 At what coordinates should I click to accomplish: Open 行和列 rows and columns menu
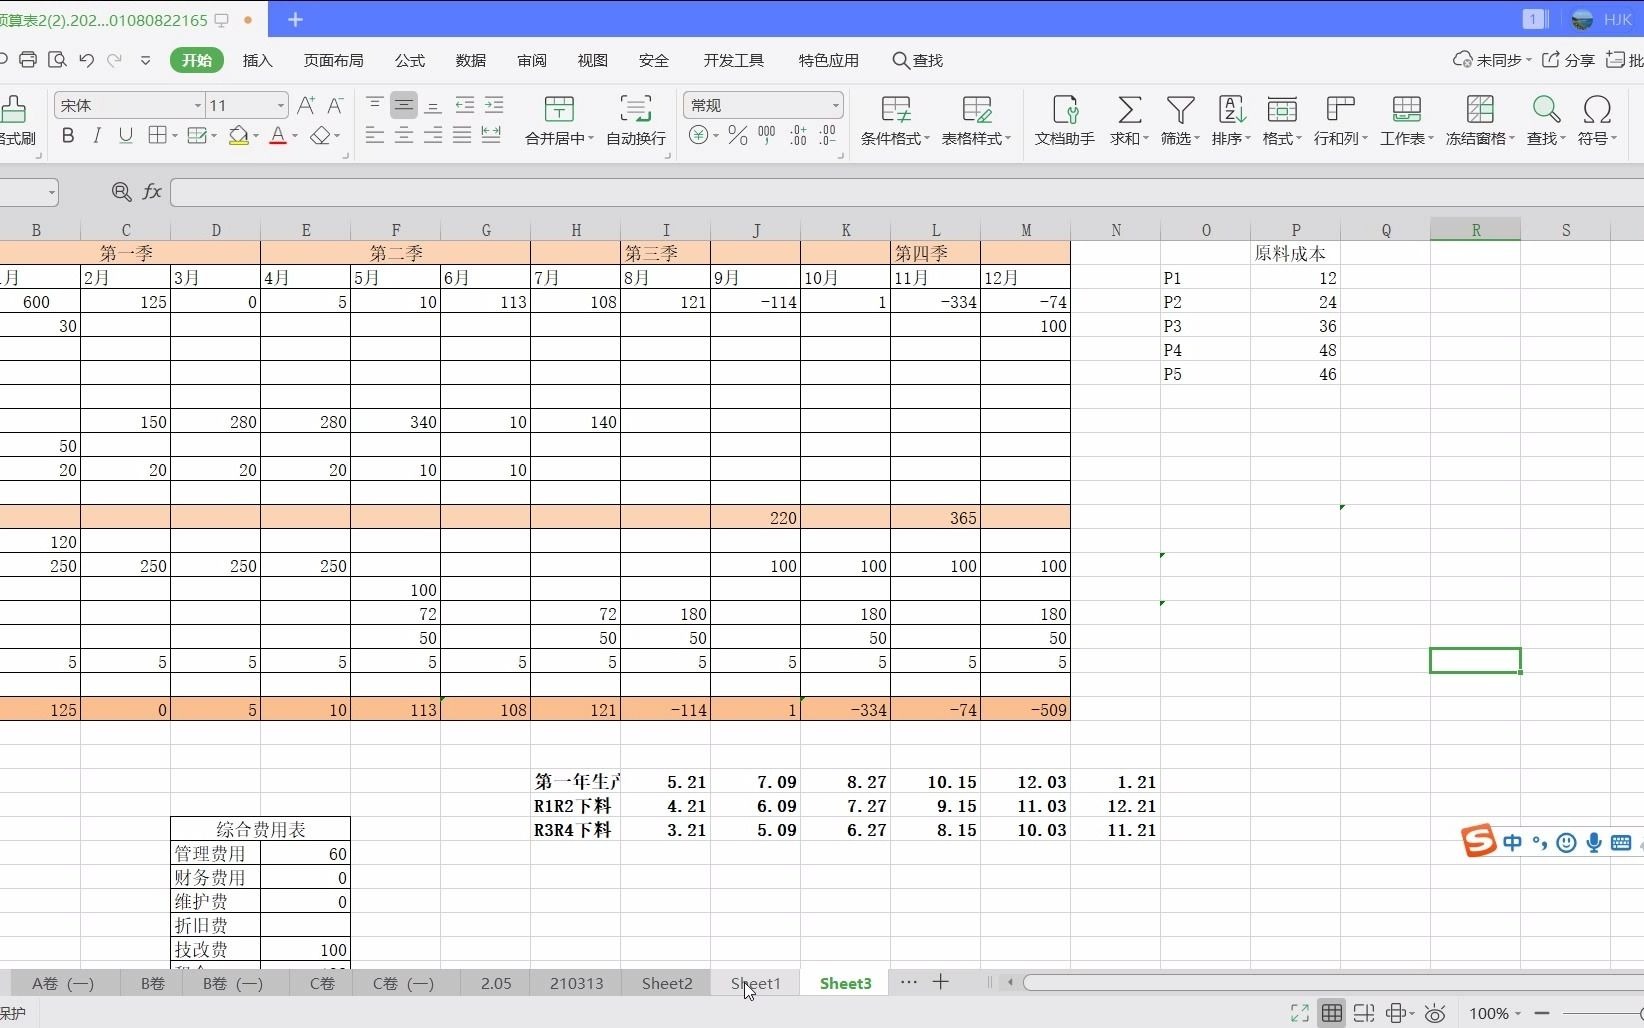[1340, 120]
